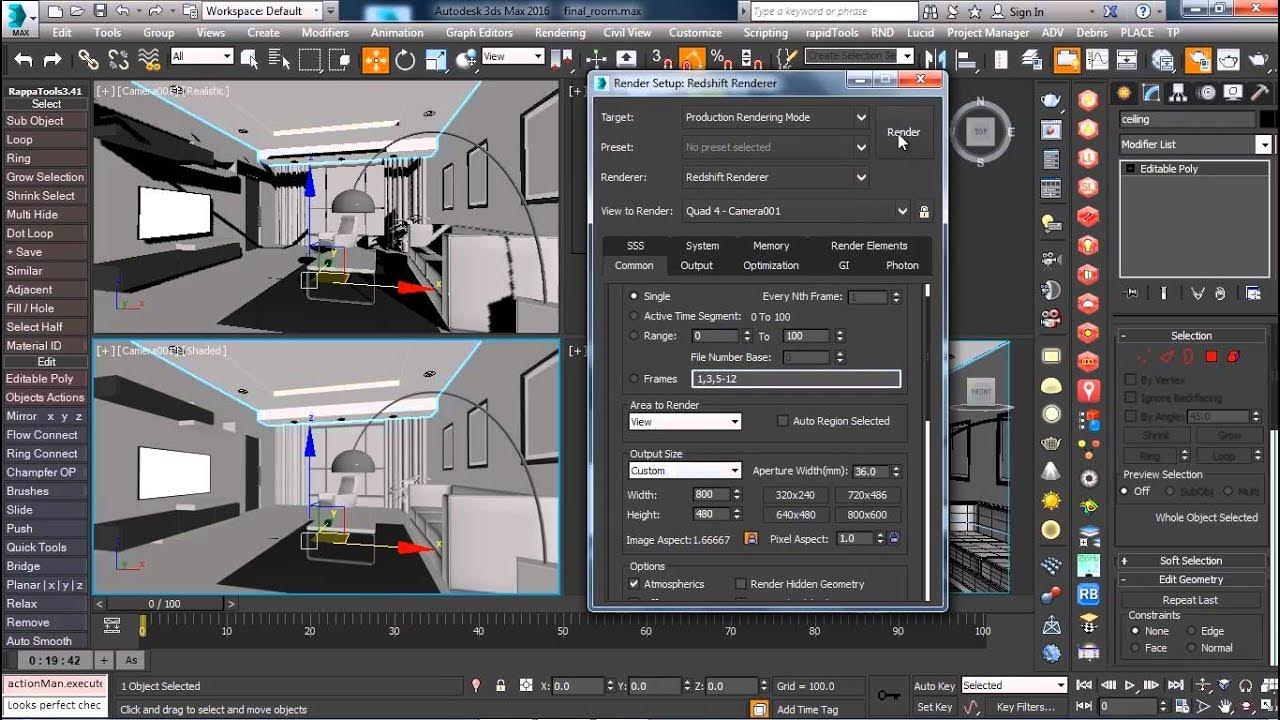
Task: Click the lock selection padlock in status bar
Action: (500, 686)
